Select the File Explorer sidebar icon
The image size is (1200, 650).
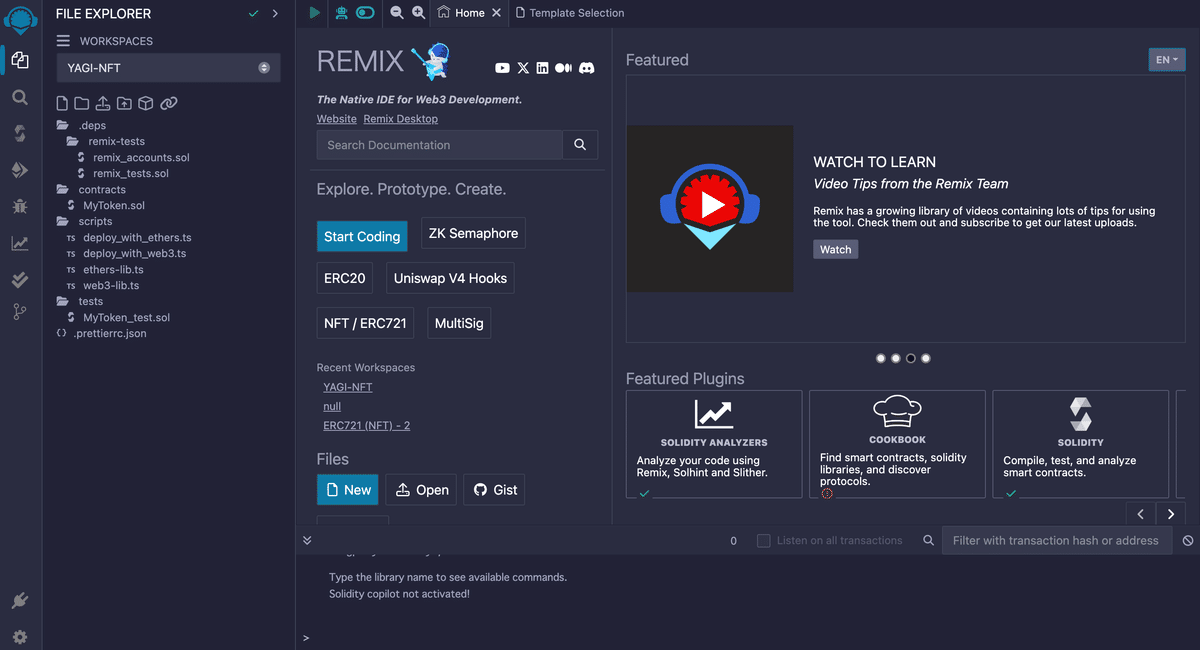(20, 60)
